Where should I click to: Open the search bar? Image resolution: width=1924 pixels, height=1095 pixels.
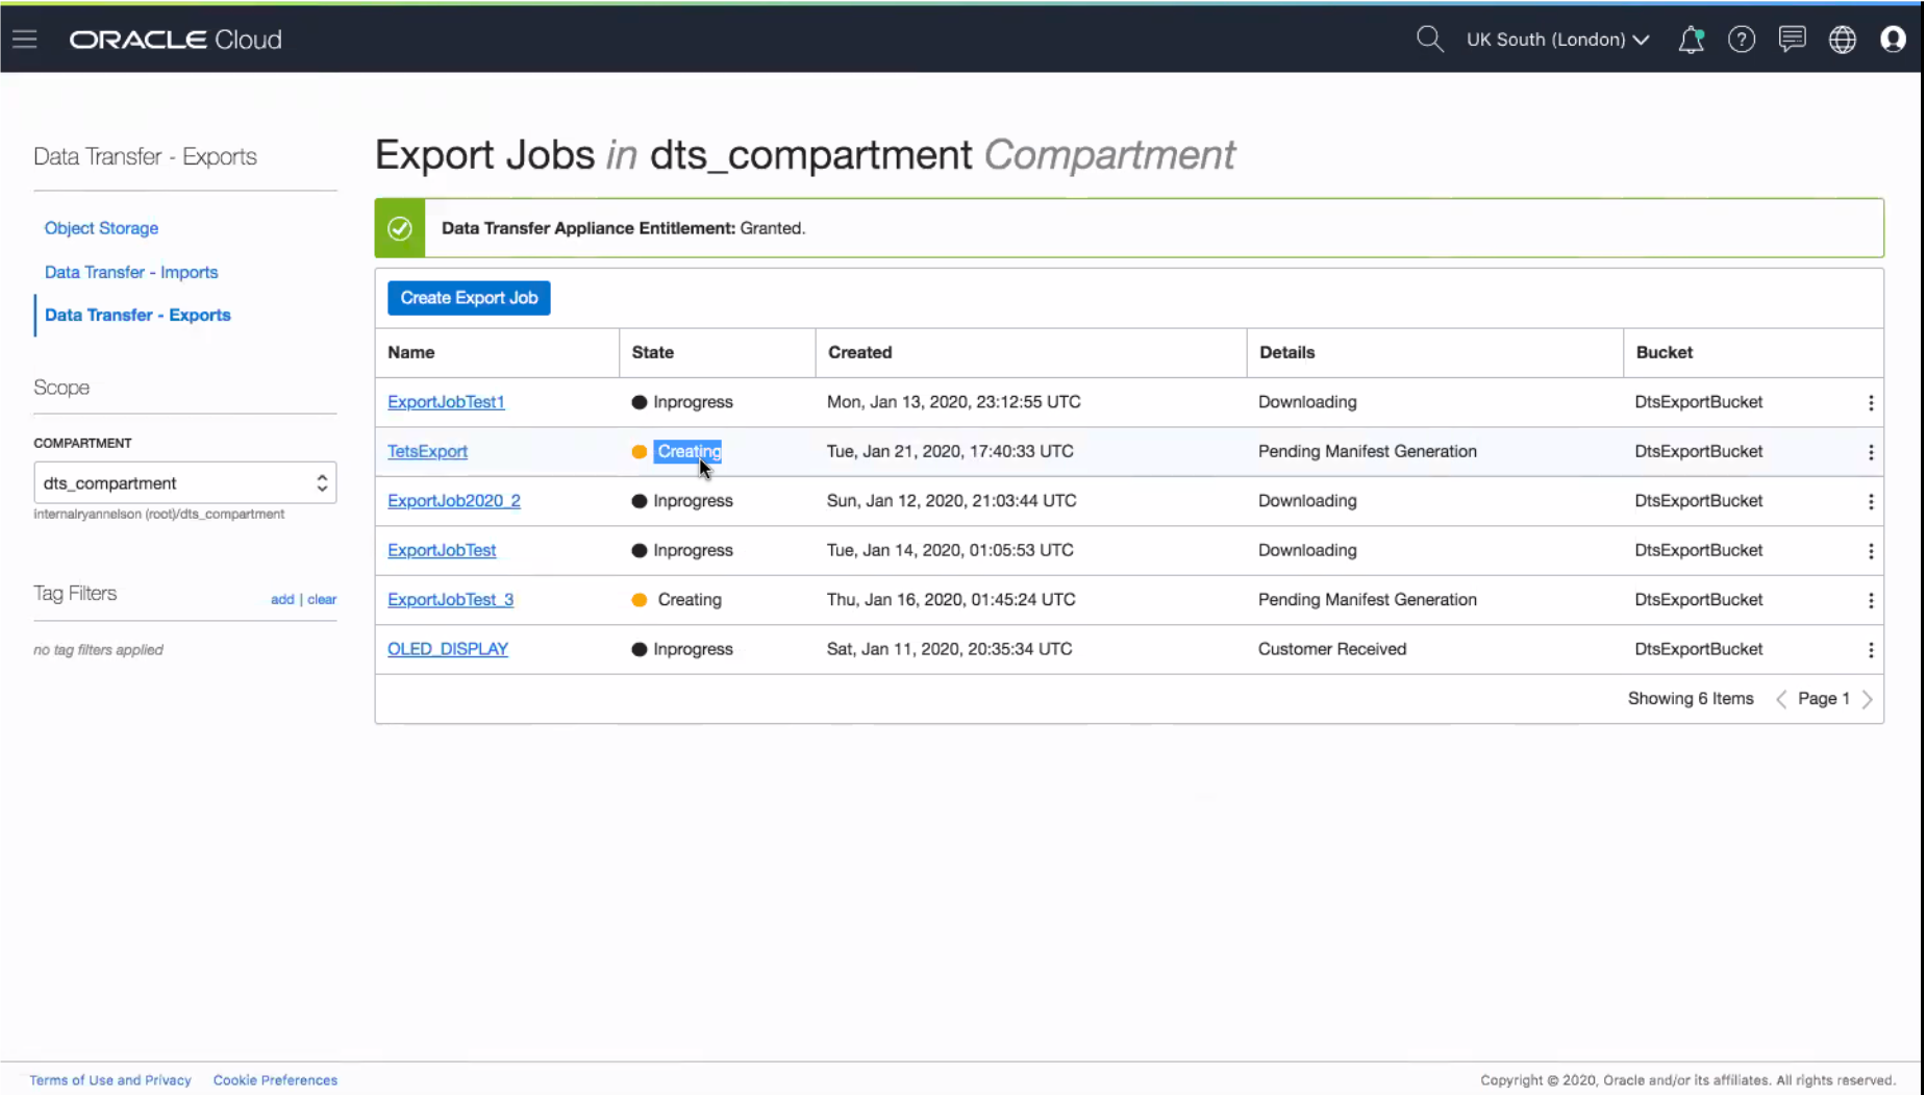coord(1429,39)
